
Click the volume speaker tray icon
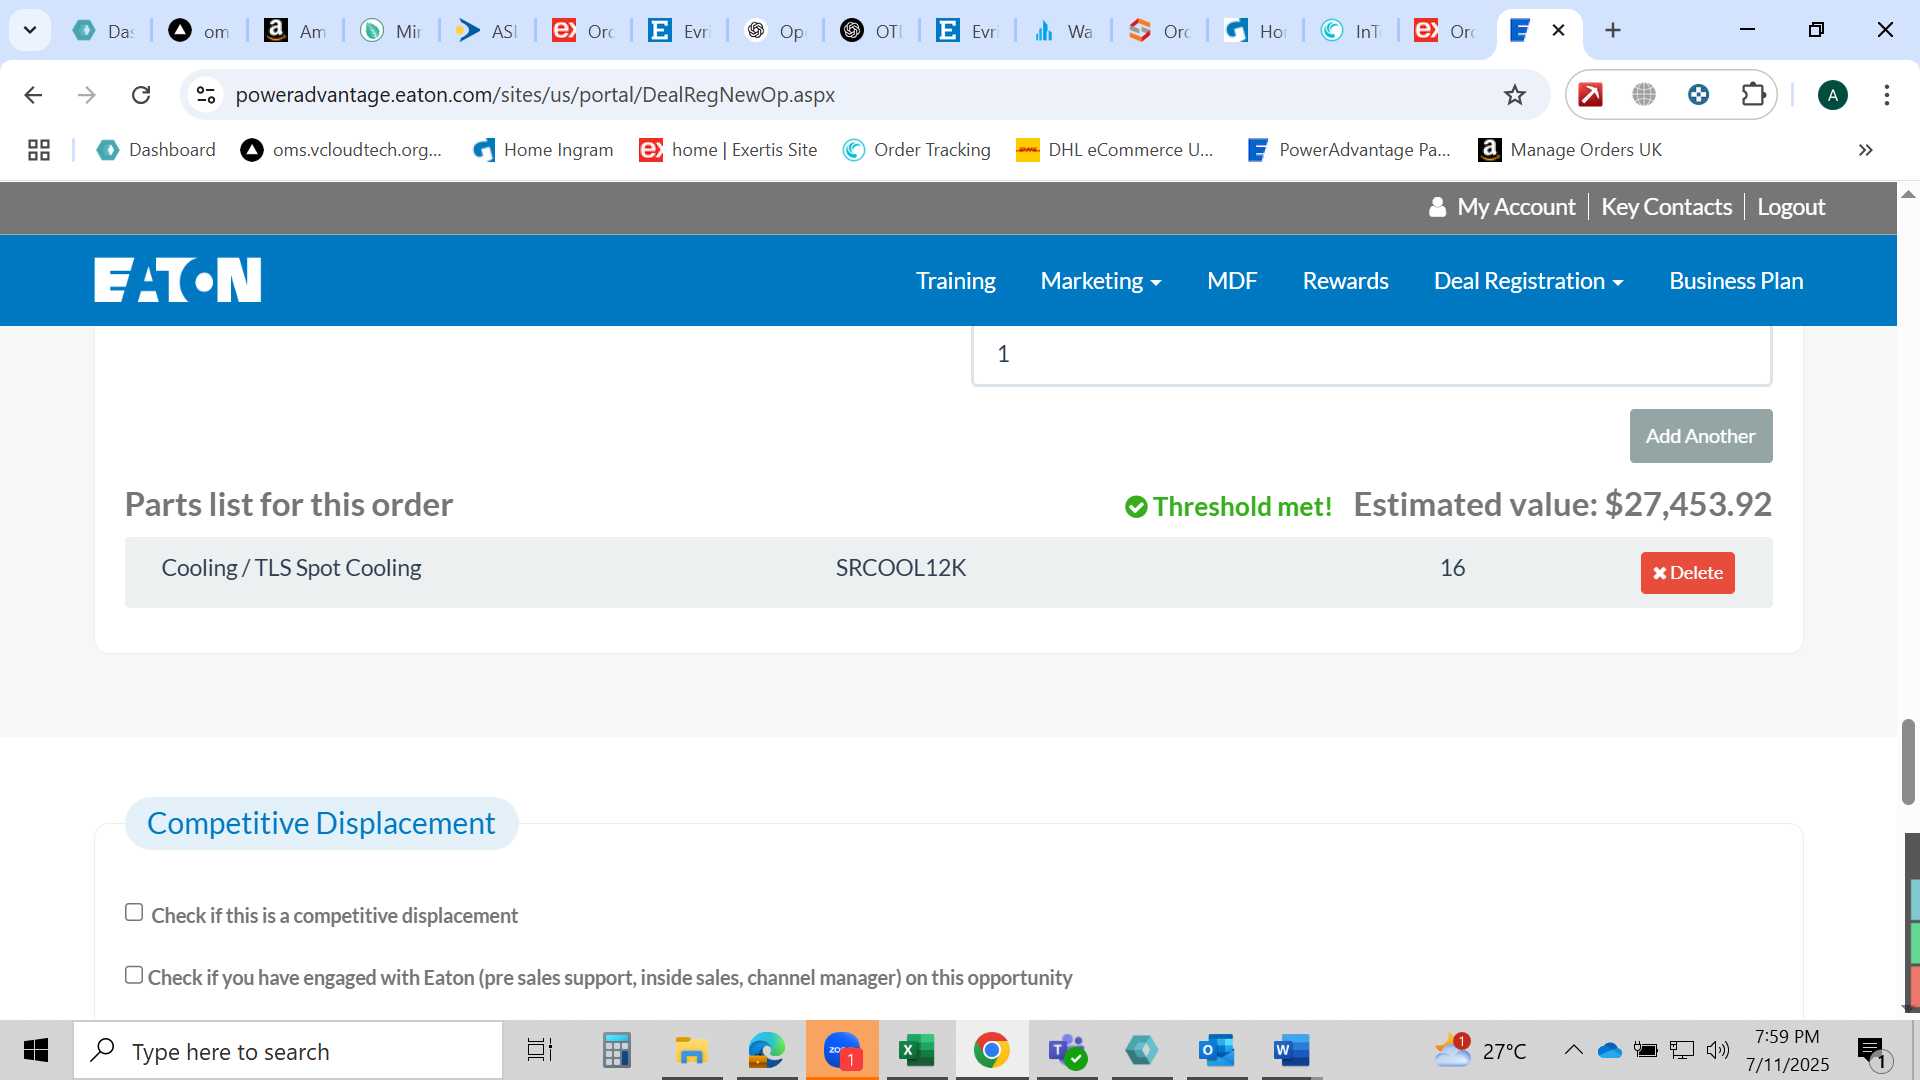click(x=1718, y=1050)
